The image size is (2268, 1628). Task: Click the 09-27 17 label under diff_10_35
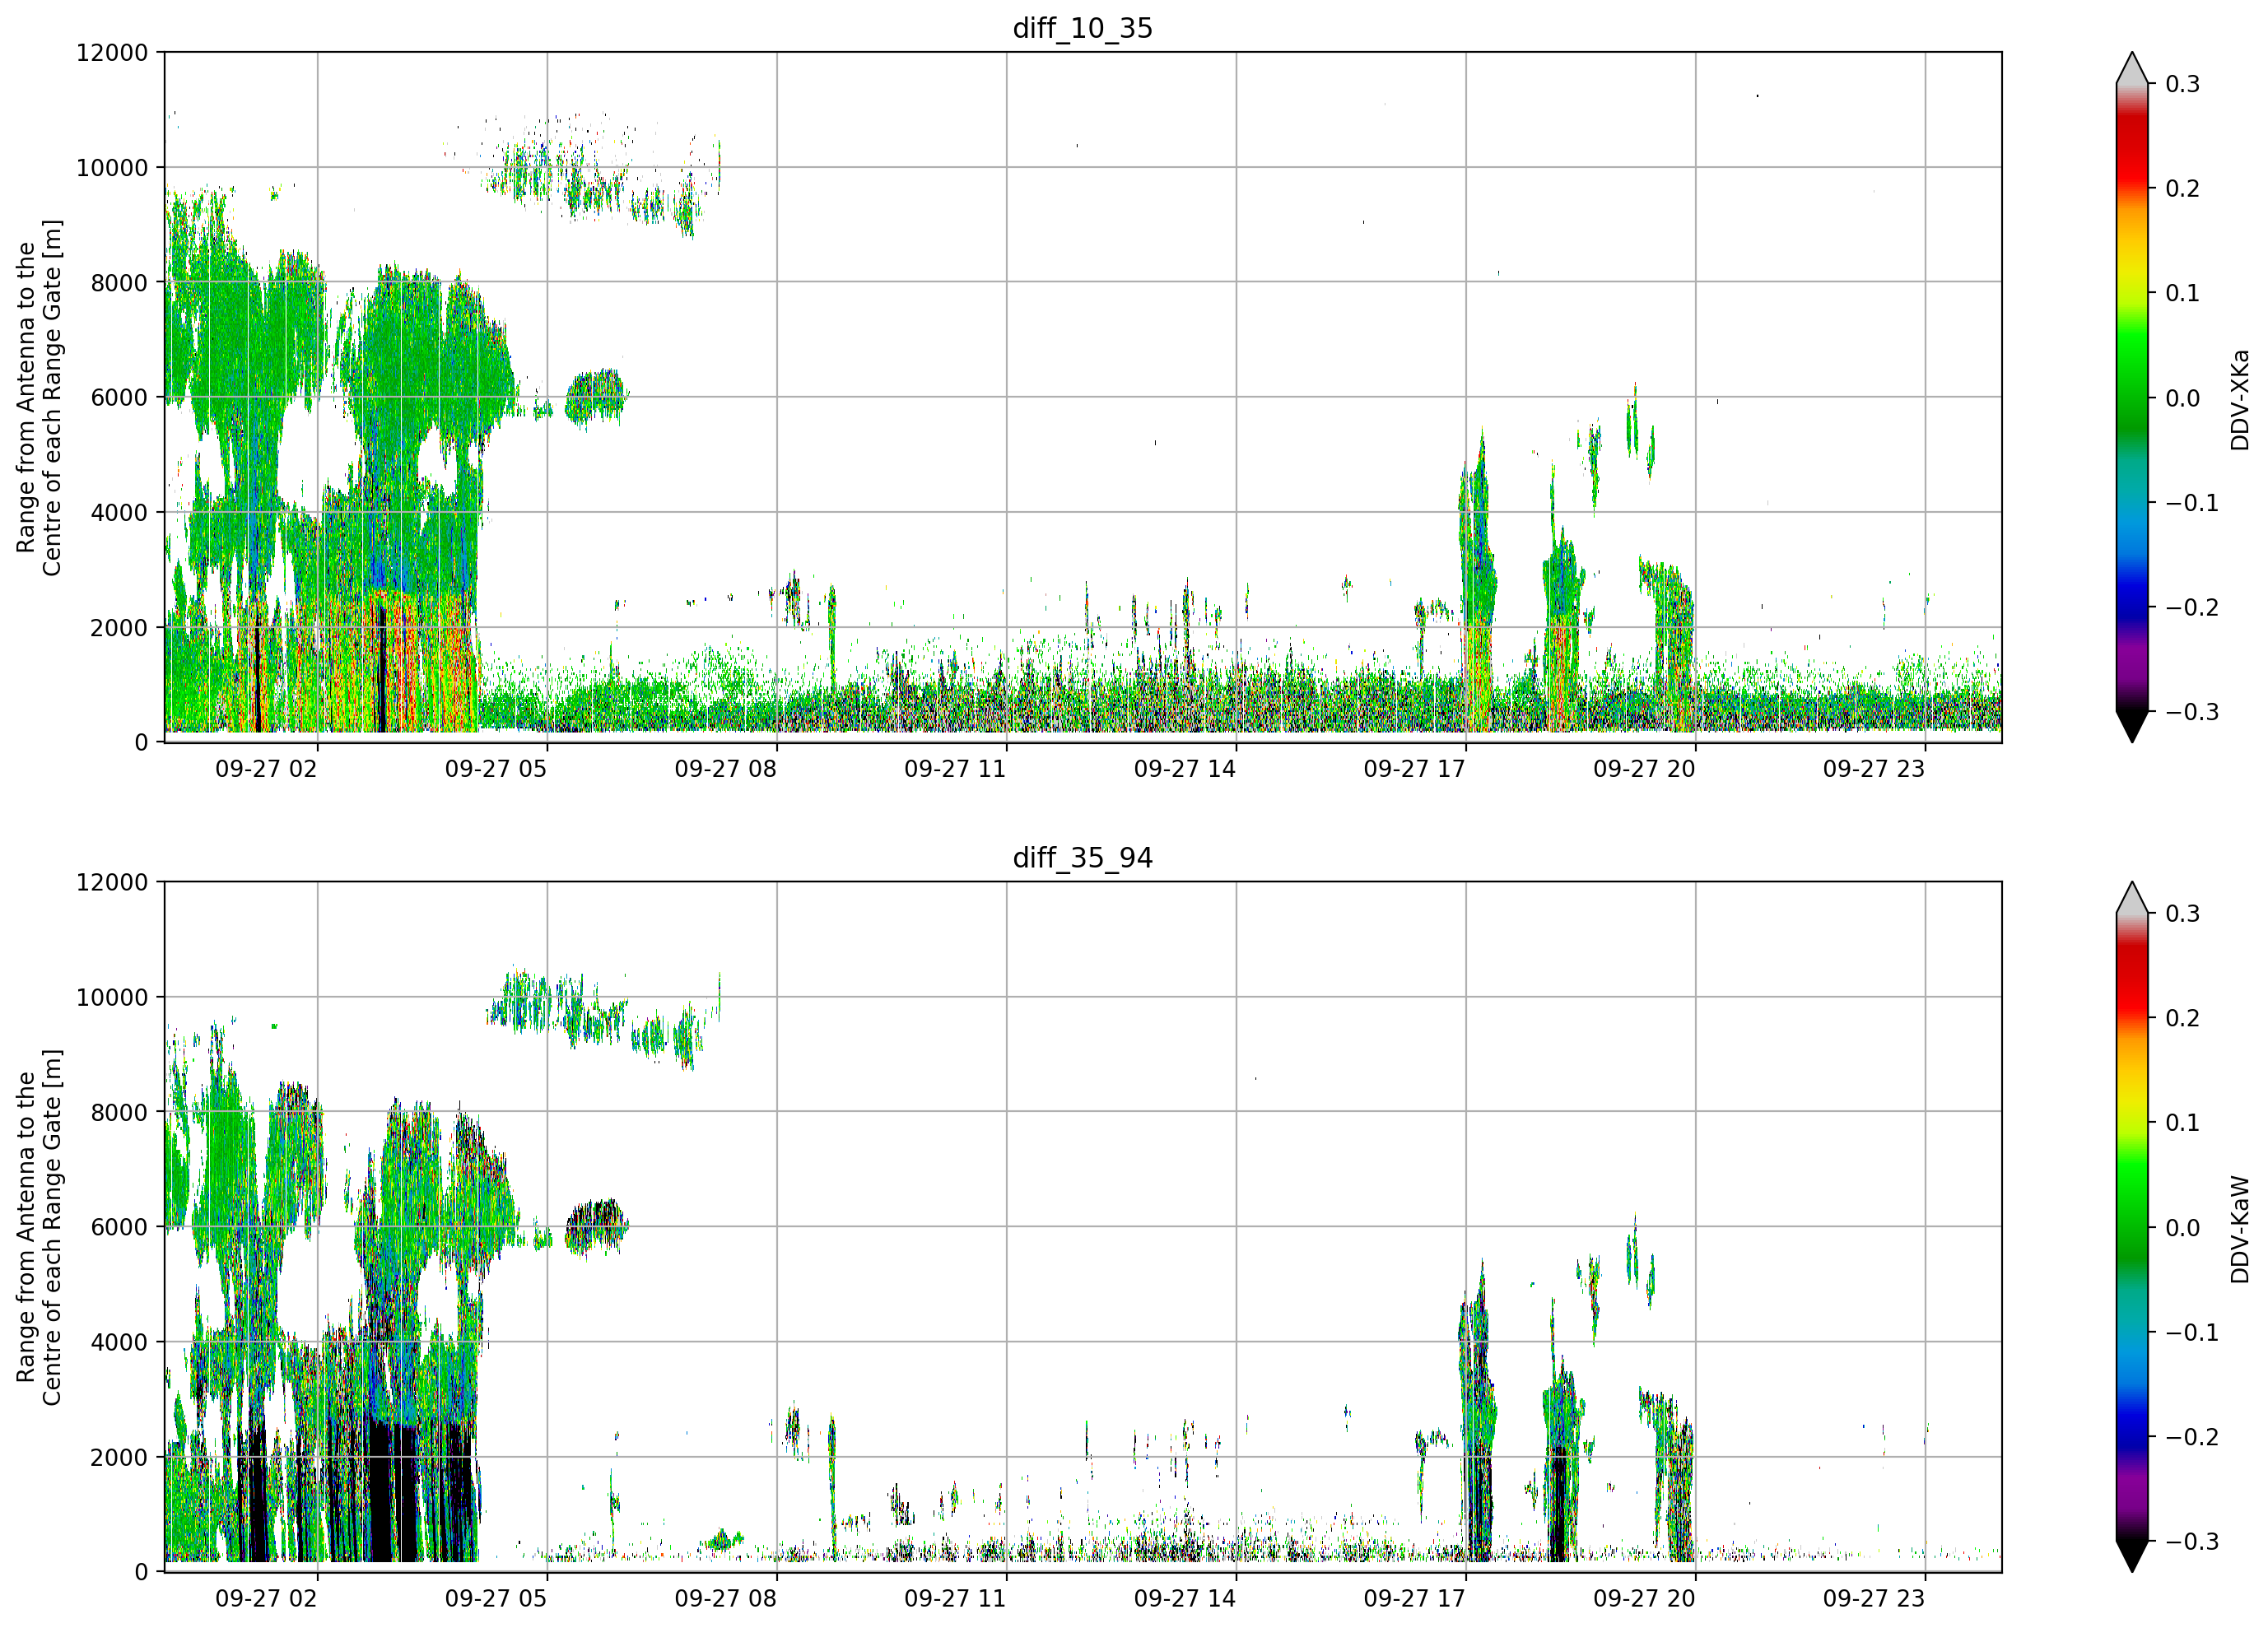pyautogui.click(x=1414, y=769)
